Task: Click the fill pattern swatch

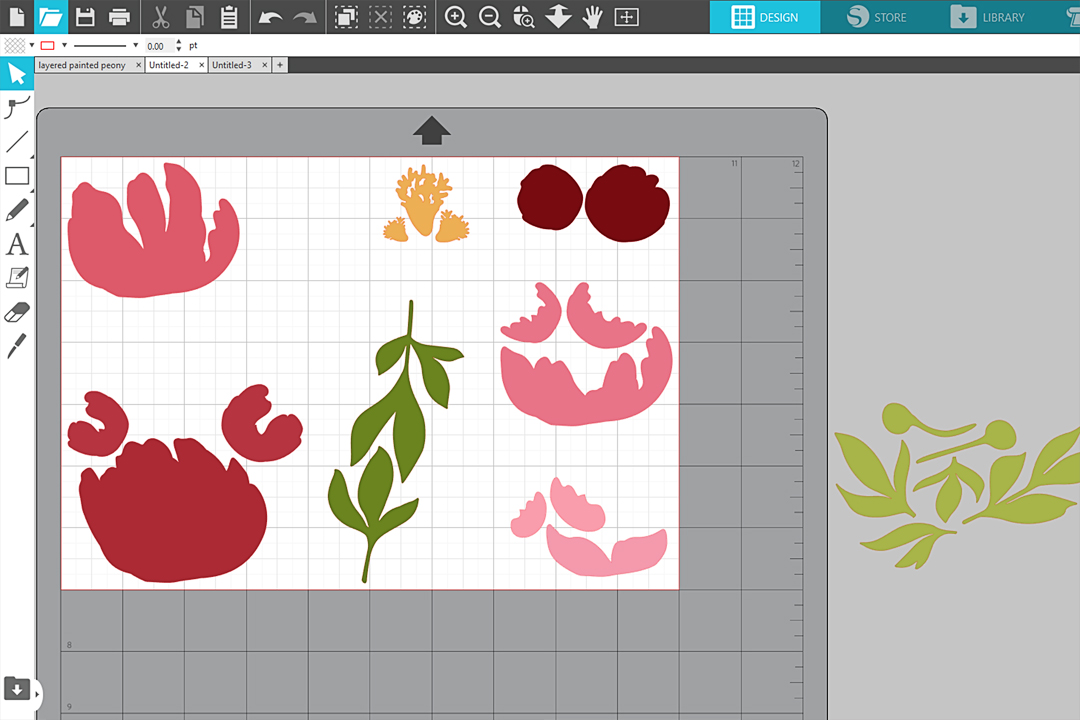Action: (14, 45)
